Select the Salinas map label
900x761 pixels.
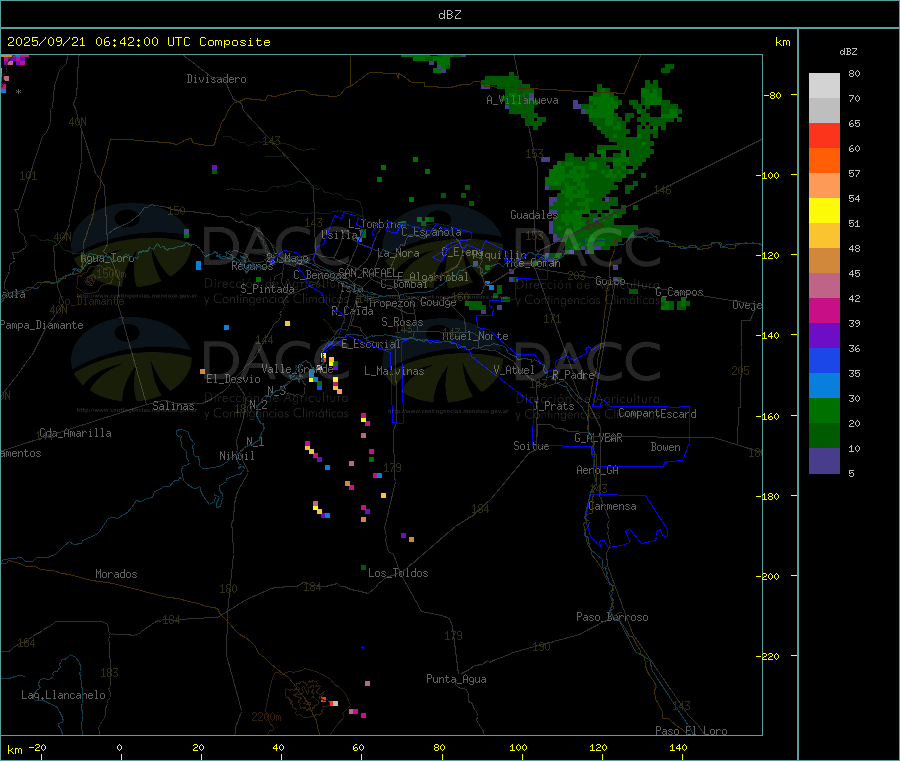tap(173, 406)
